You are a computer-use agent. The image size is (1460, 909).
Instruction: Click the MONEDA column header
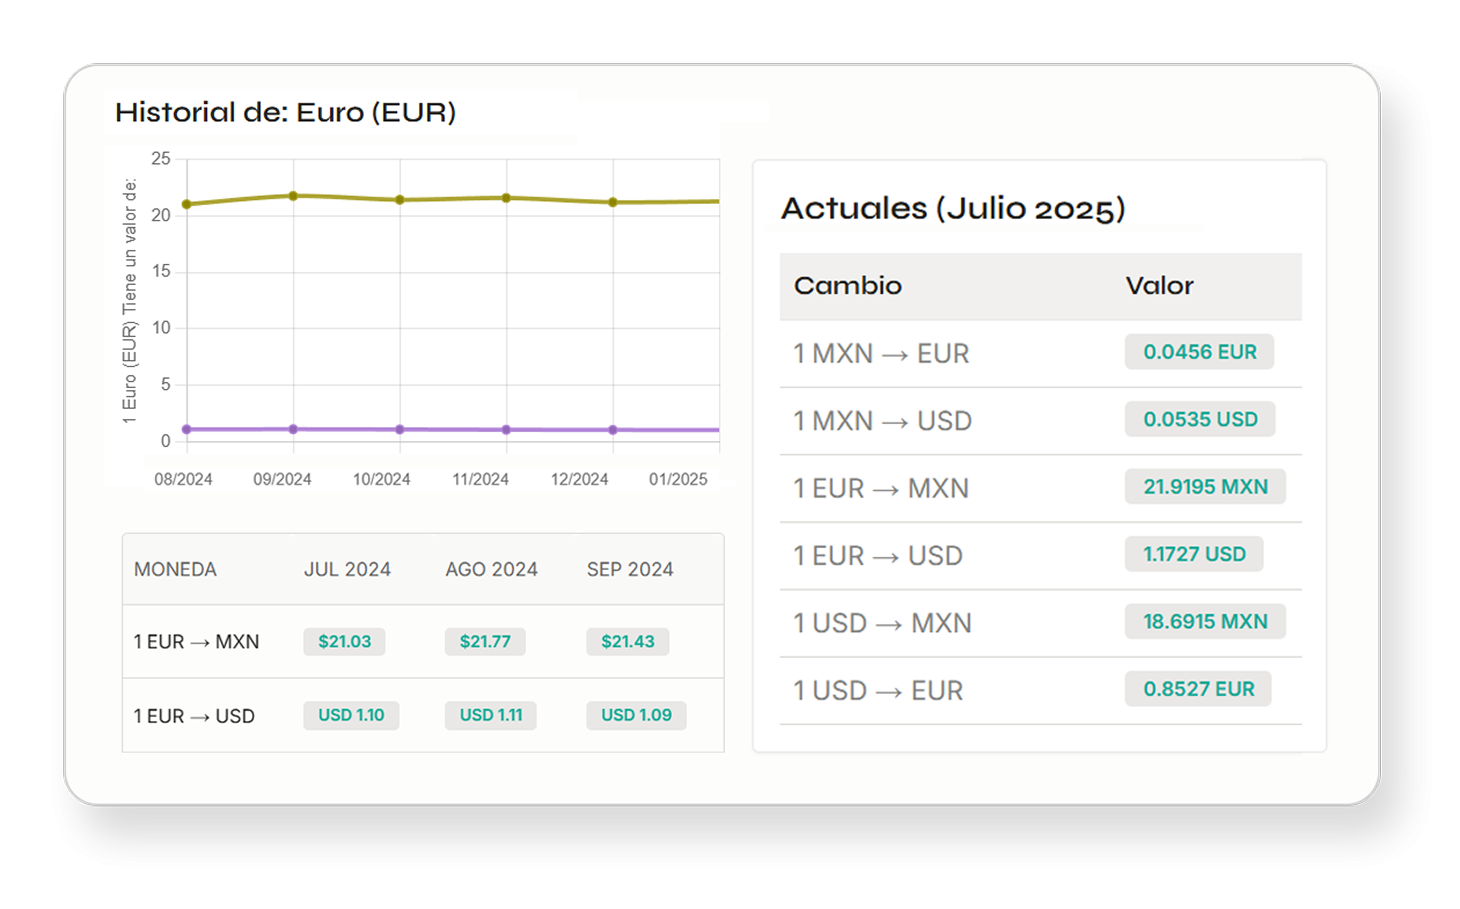(175, 569)
